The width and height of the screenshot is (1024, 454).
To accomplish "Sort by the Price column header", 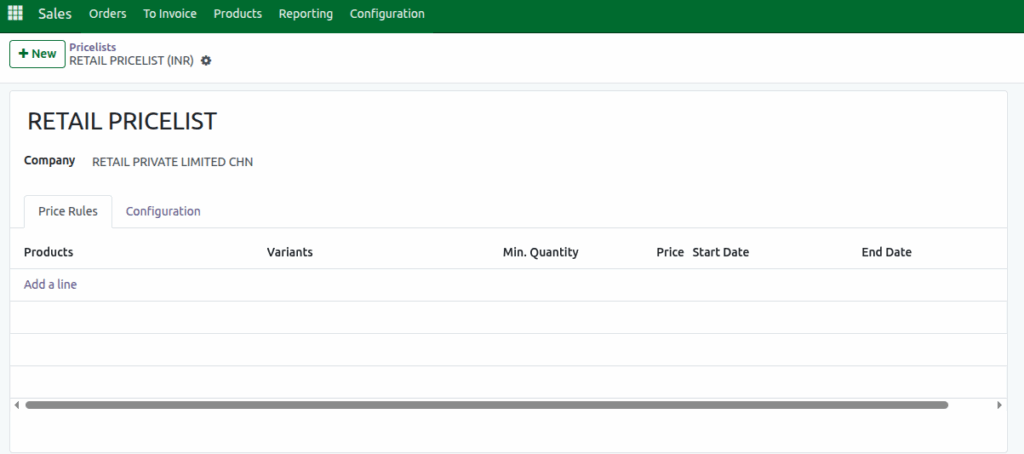I will (670, 252).
